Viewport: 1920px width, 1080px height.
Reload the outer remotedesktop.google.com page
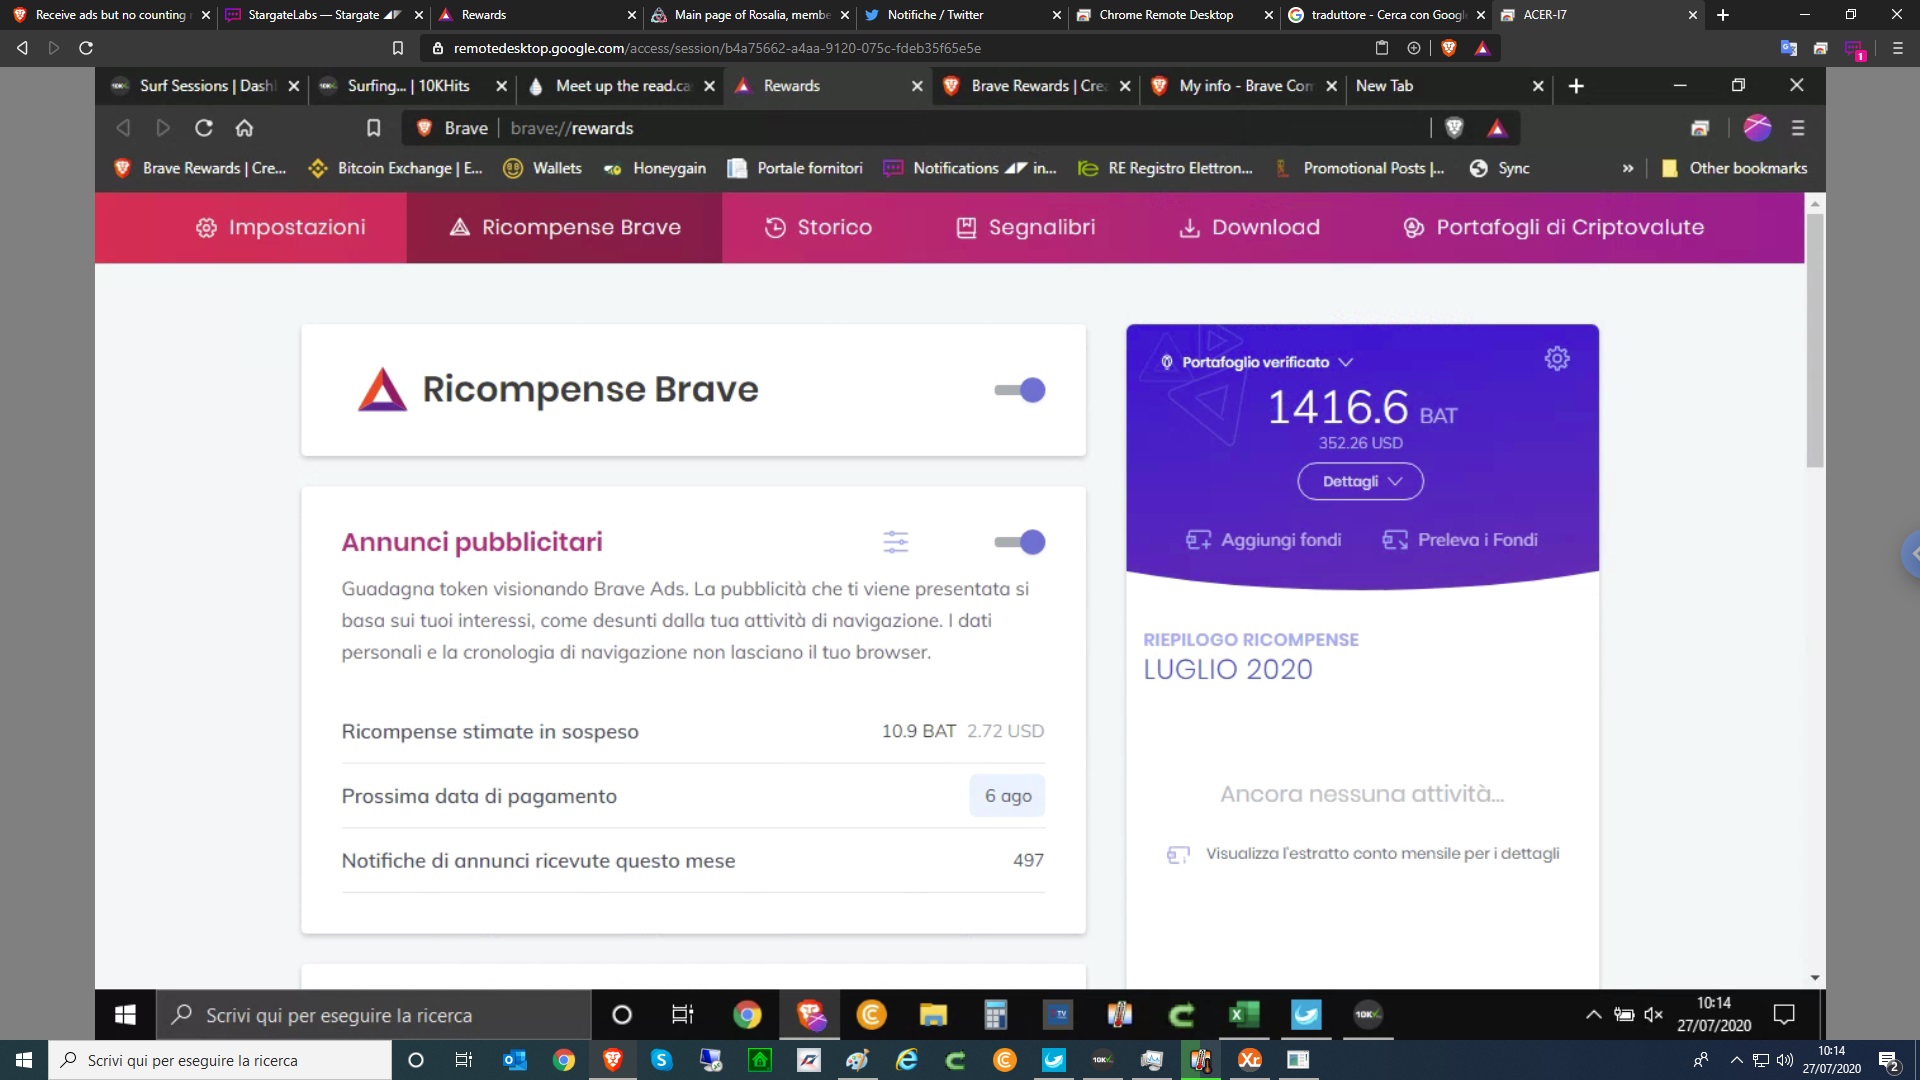pos(86,48)
